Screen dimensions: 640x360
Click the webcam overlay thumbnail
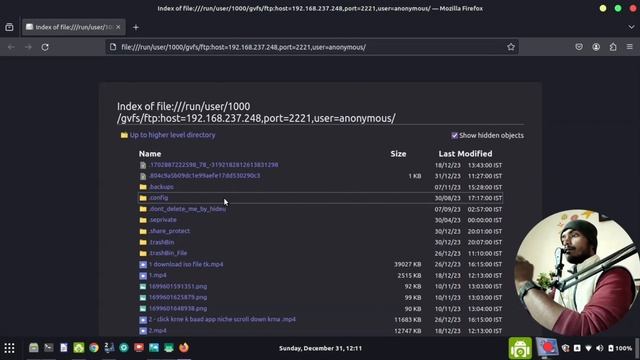pos(576,273)
